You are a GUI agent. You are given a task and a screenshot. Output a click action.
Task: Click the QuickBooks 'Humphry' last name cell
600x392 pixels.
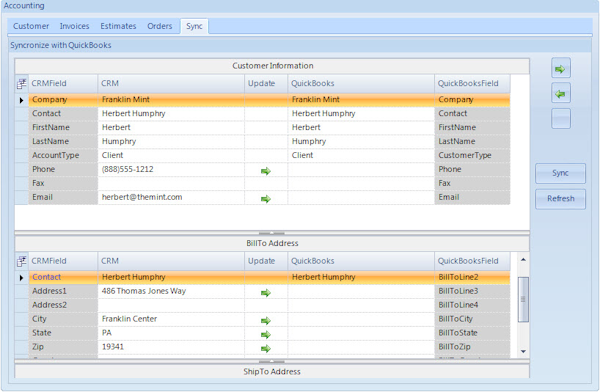(x=361, y=142)
